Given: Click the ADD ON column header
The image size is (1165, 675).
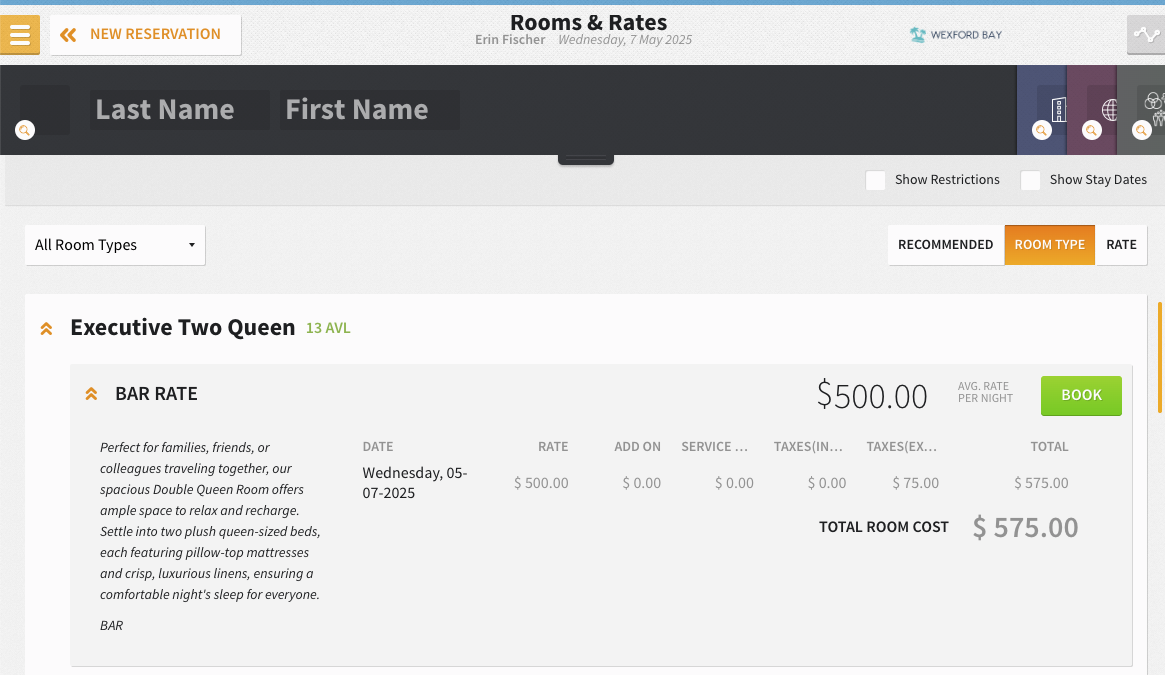Looking at the screenshot, I should [637, 447].
